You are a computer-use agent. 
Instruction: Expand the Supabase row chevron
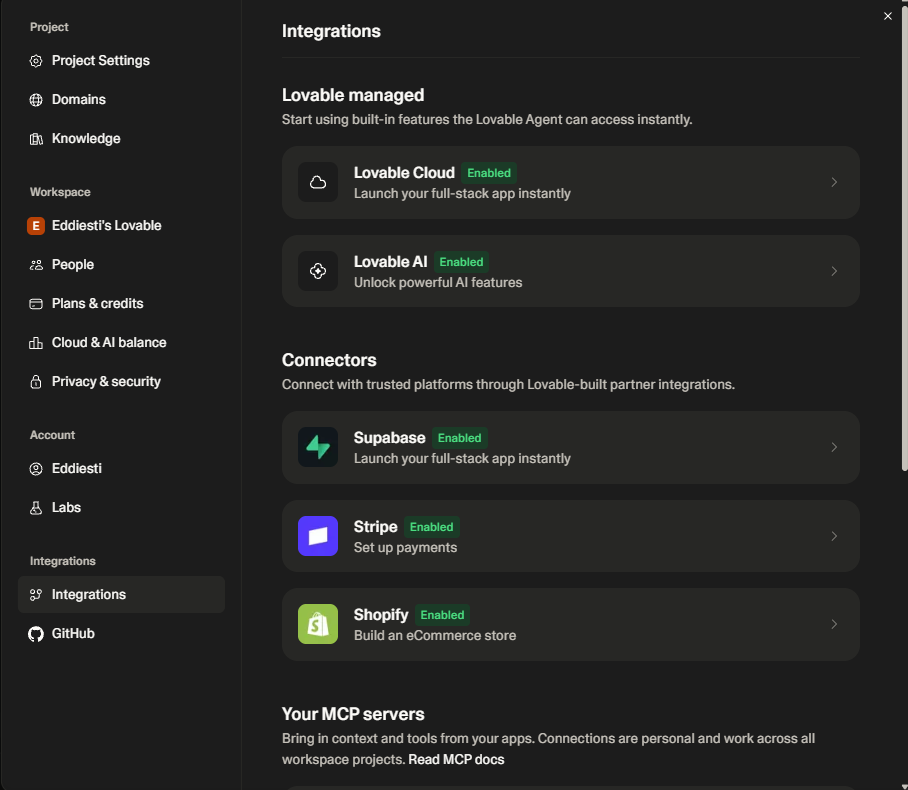(834, 447)
